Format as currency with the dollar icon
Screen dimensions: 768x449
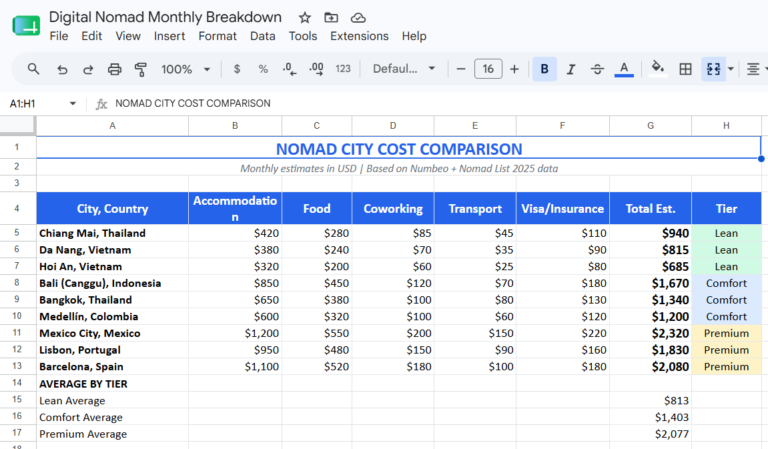tap(237, 69)
